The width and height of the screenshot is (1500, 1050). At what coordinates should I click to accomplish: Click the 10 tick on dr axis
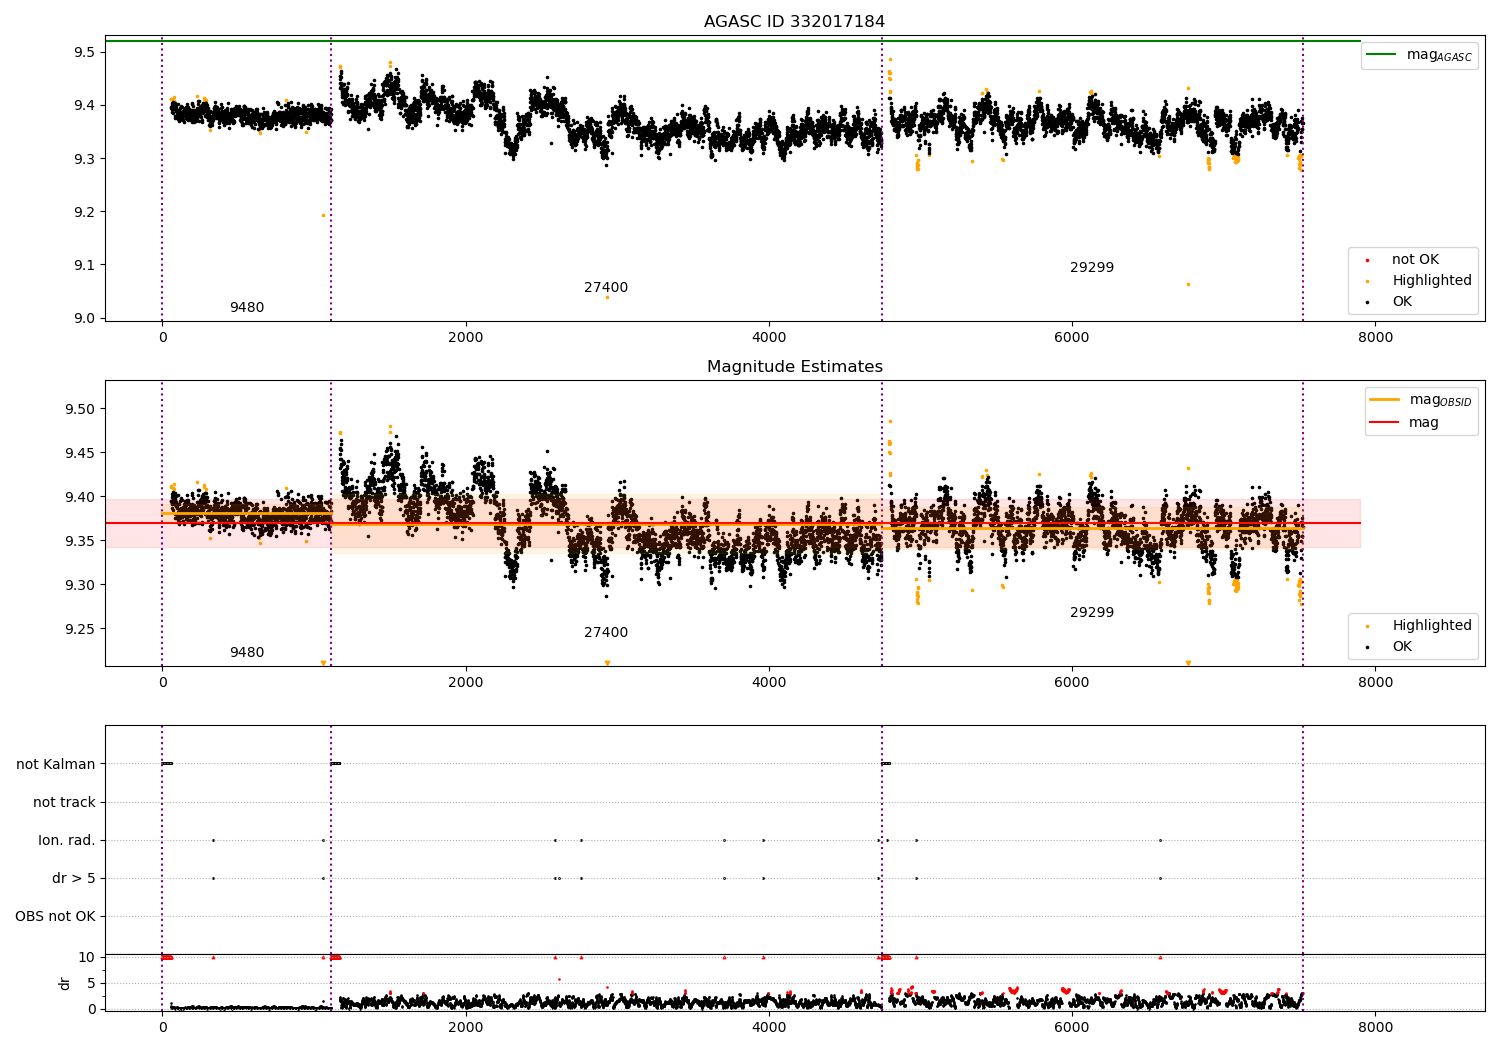point(87,958)
